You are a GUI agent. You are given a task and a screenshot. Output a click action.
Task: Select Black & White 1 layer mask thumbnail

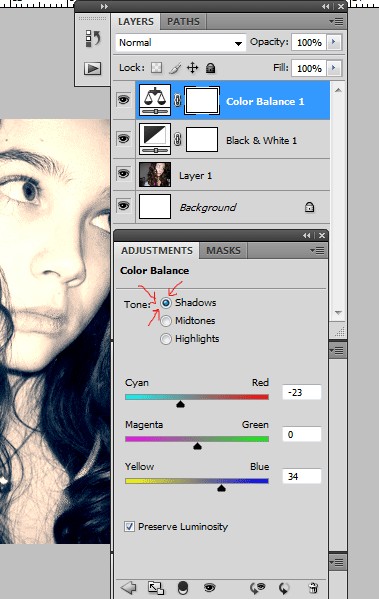[202, 139]
